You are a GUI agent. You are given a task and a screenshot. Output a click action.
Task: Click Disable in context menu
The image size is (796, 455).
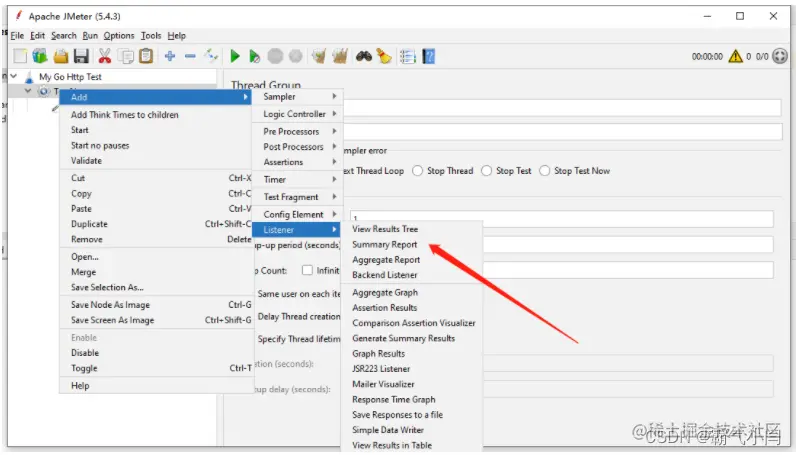85,353
